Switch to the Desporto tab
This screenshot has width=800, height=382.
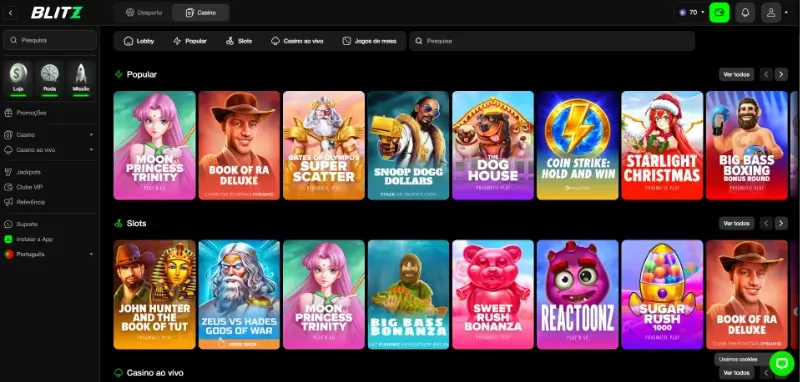[144, 13]
